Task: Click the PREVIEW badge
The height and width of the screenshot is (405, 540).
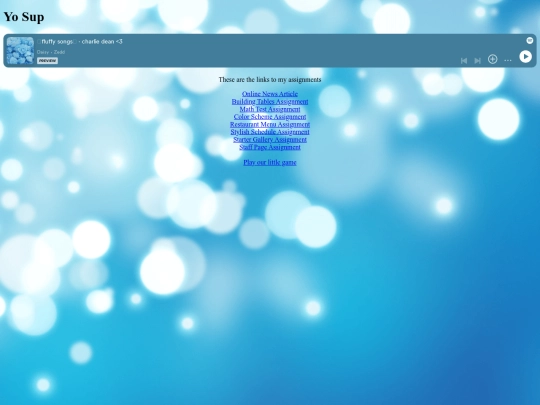Action: [x=47, y=61]
